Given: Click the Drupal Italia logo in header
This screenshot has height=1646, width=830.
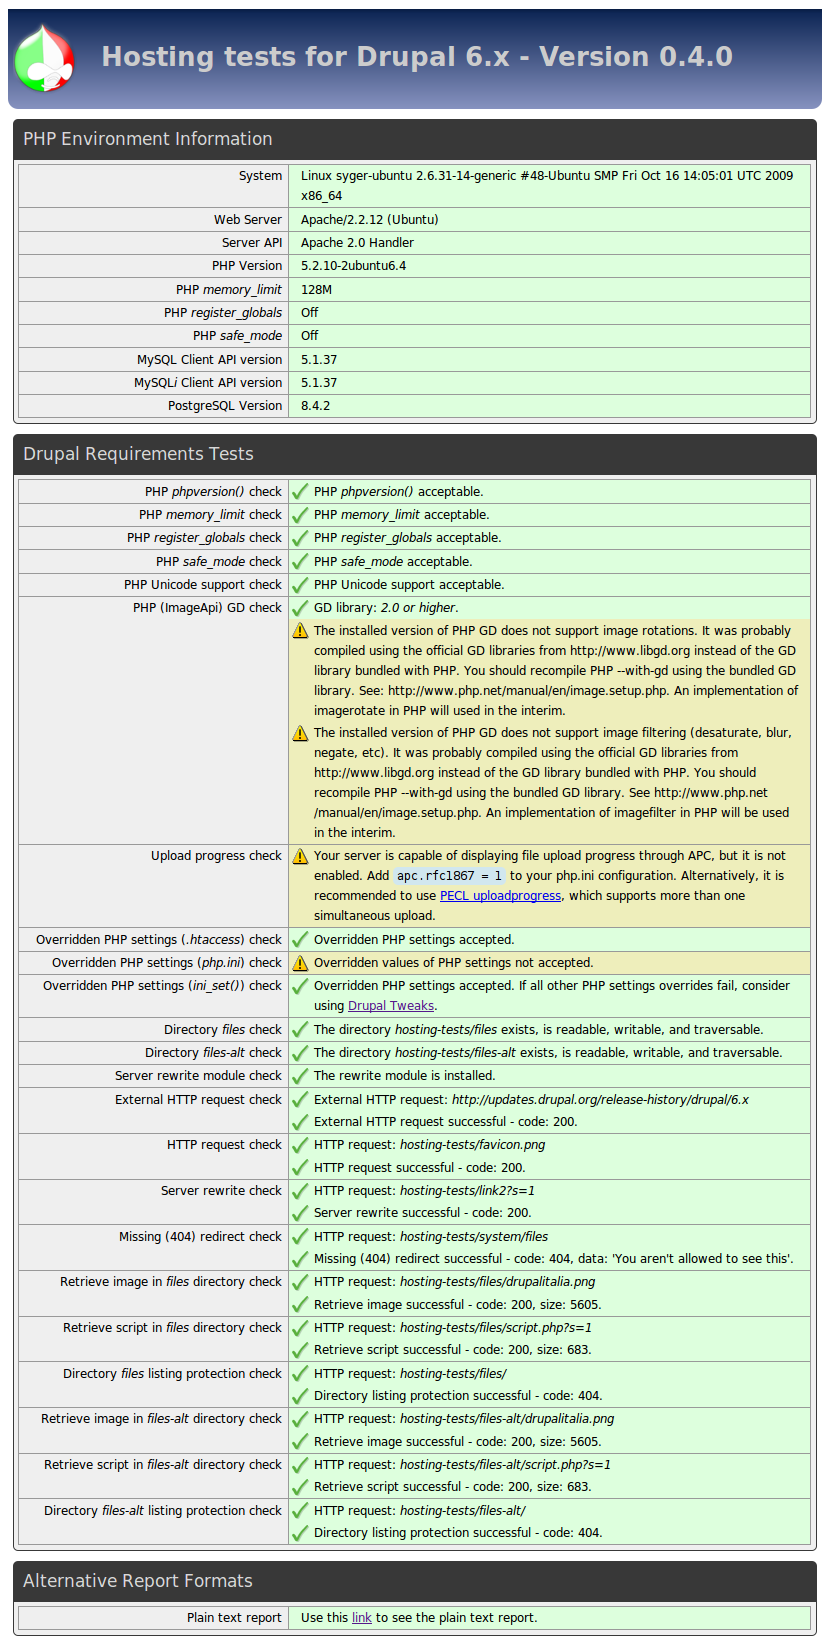Looking at the screenshot, I should coord(44,59).
